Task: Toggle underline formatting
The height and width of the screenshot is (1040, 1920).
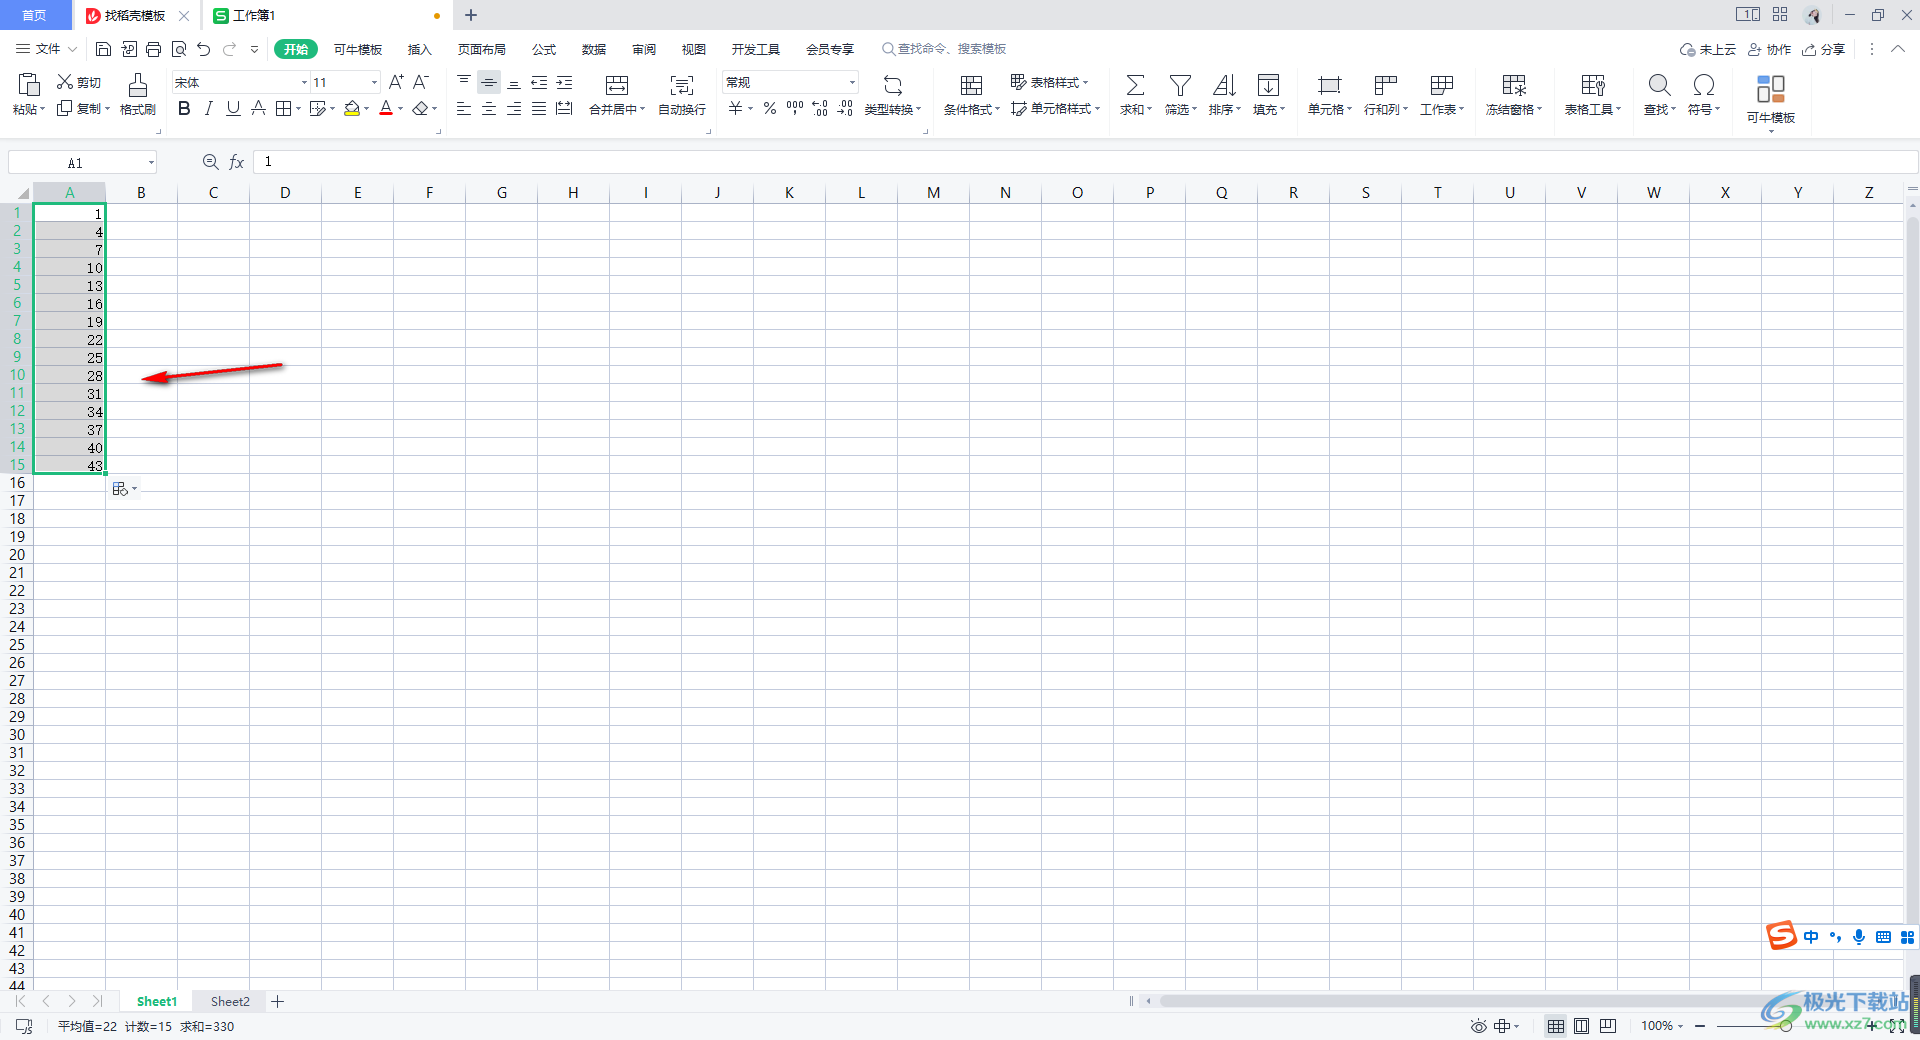Action: click(x=233, y=108)
